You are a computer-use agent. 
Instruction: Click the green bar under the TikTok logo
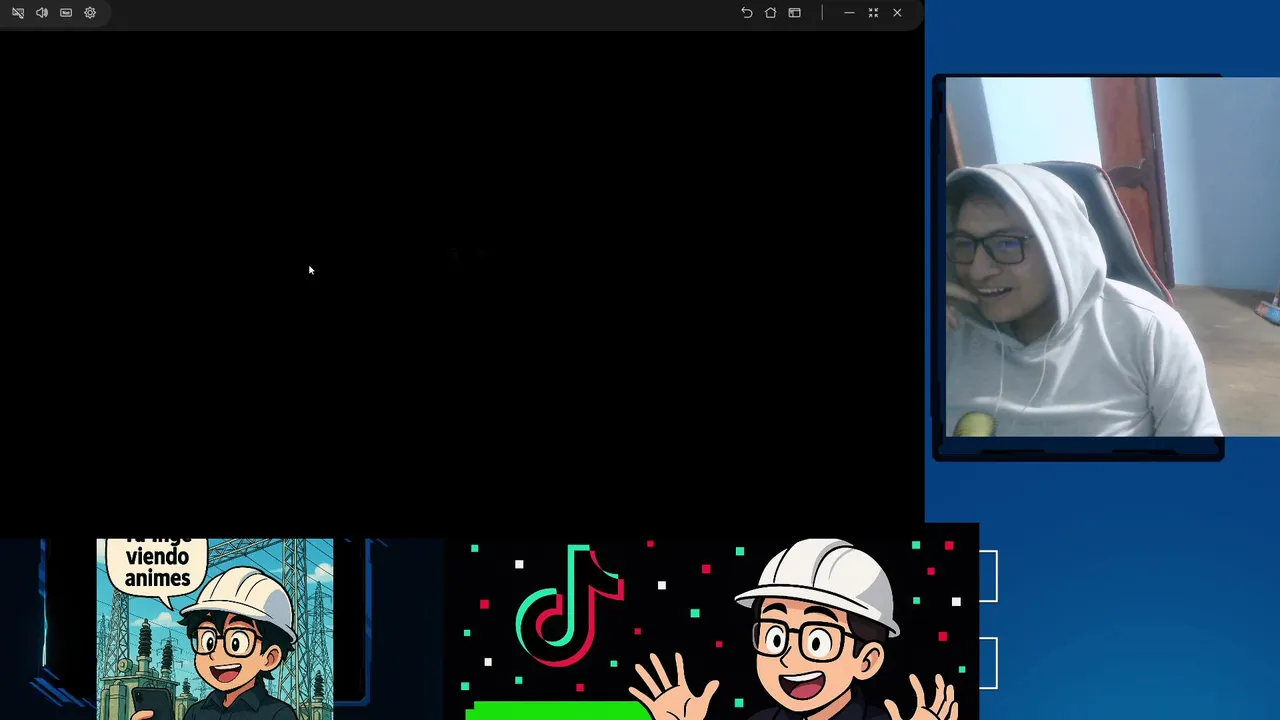click(558, 711)
